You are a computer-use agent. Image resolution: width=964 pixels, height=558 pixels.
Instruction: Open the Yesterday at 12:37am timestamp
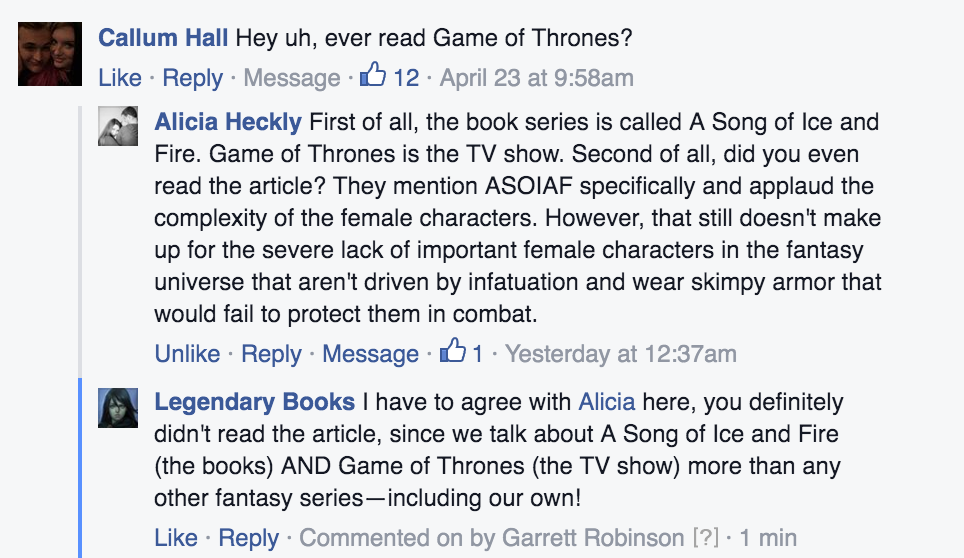(x=620, y=354)
